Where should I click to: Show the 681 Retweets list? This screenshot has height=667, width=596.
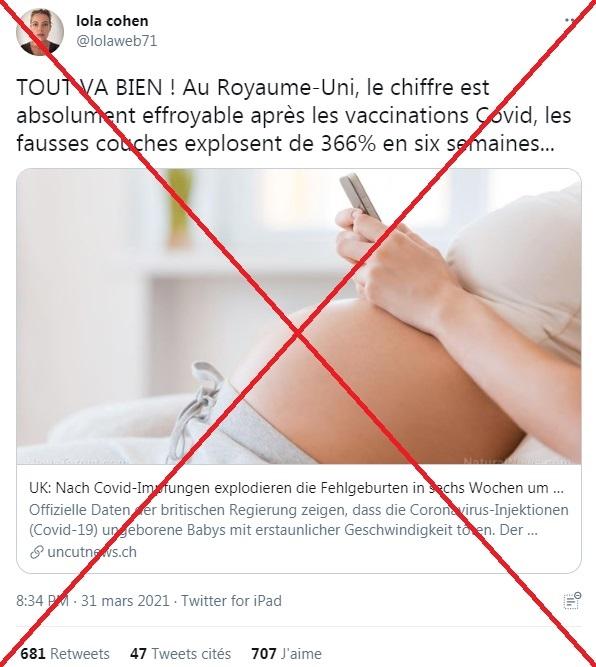pyautogui.click(x=65, y=653)
